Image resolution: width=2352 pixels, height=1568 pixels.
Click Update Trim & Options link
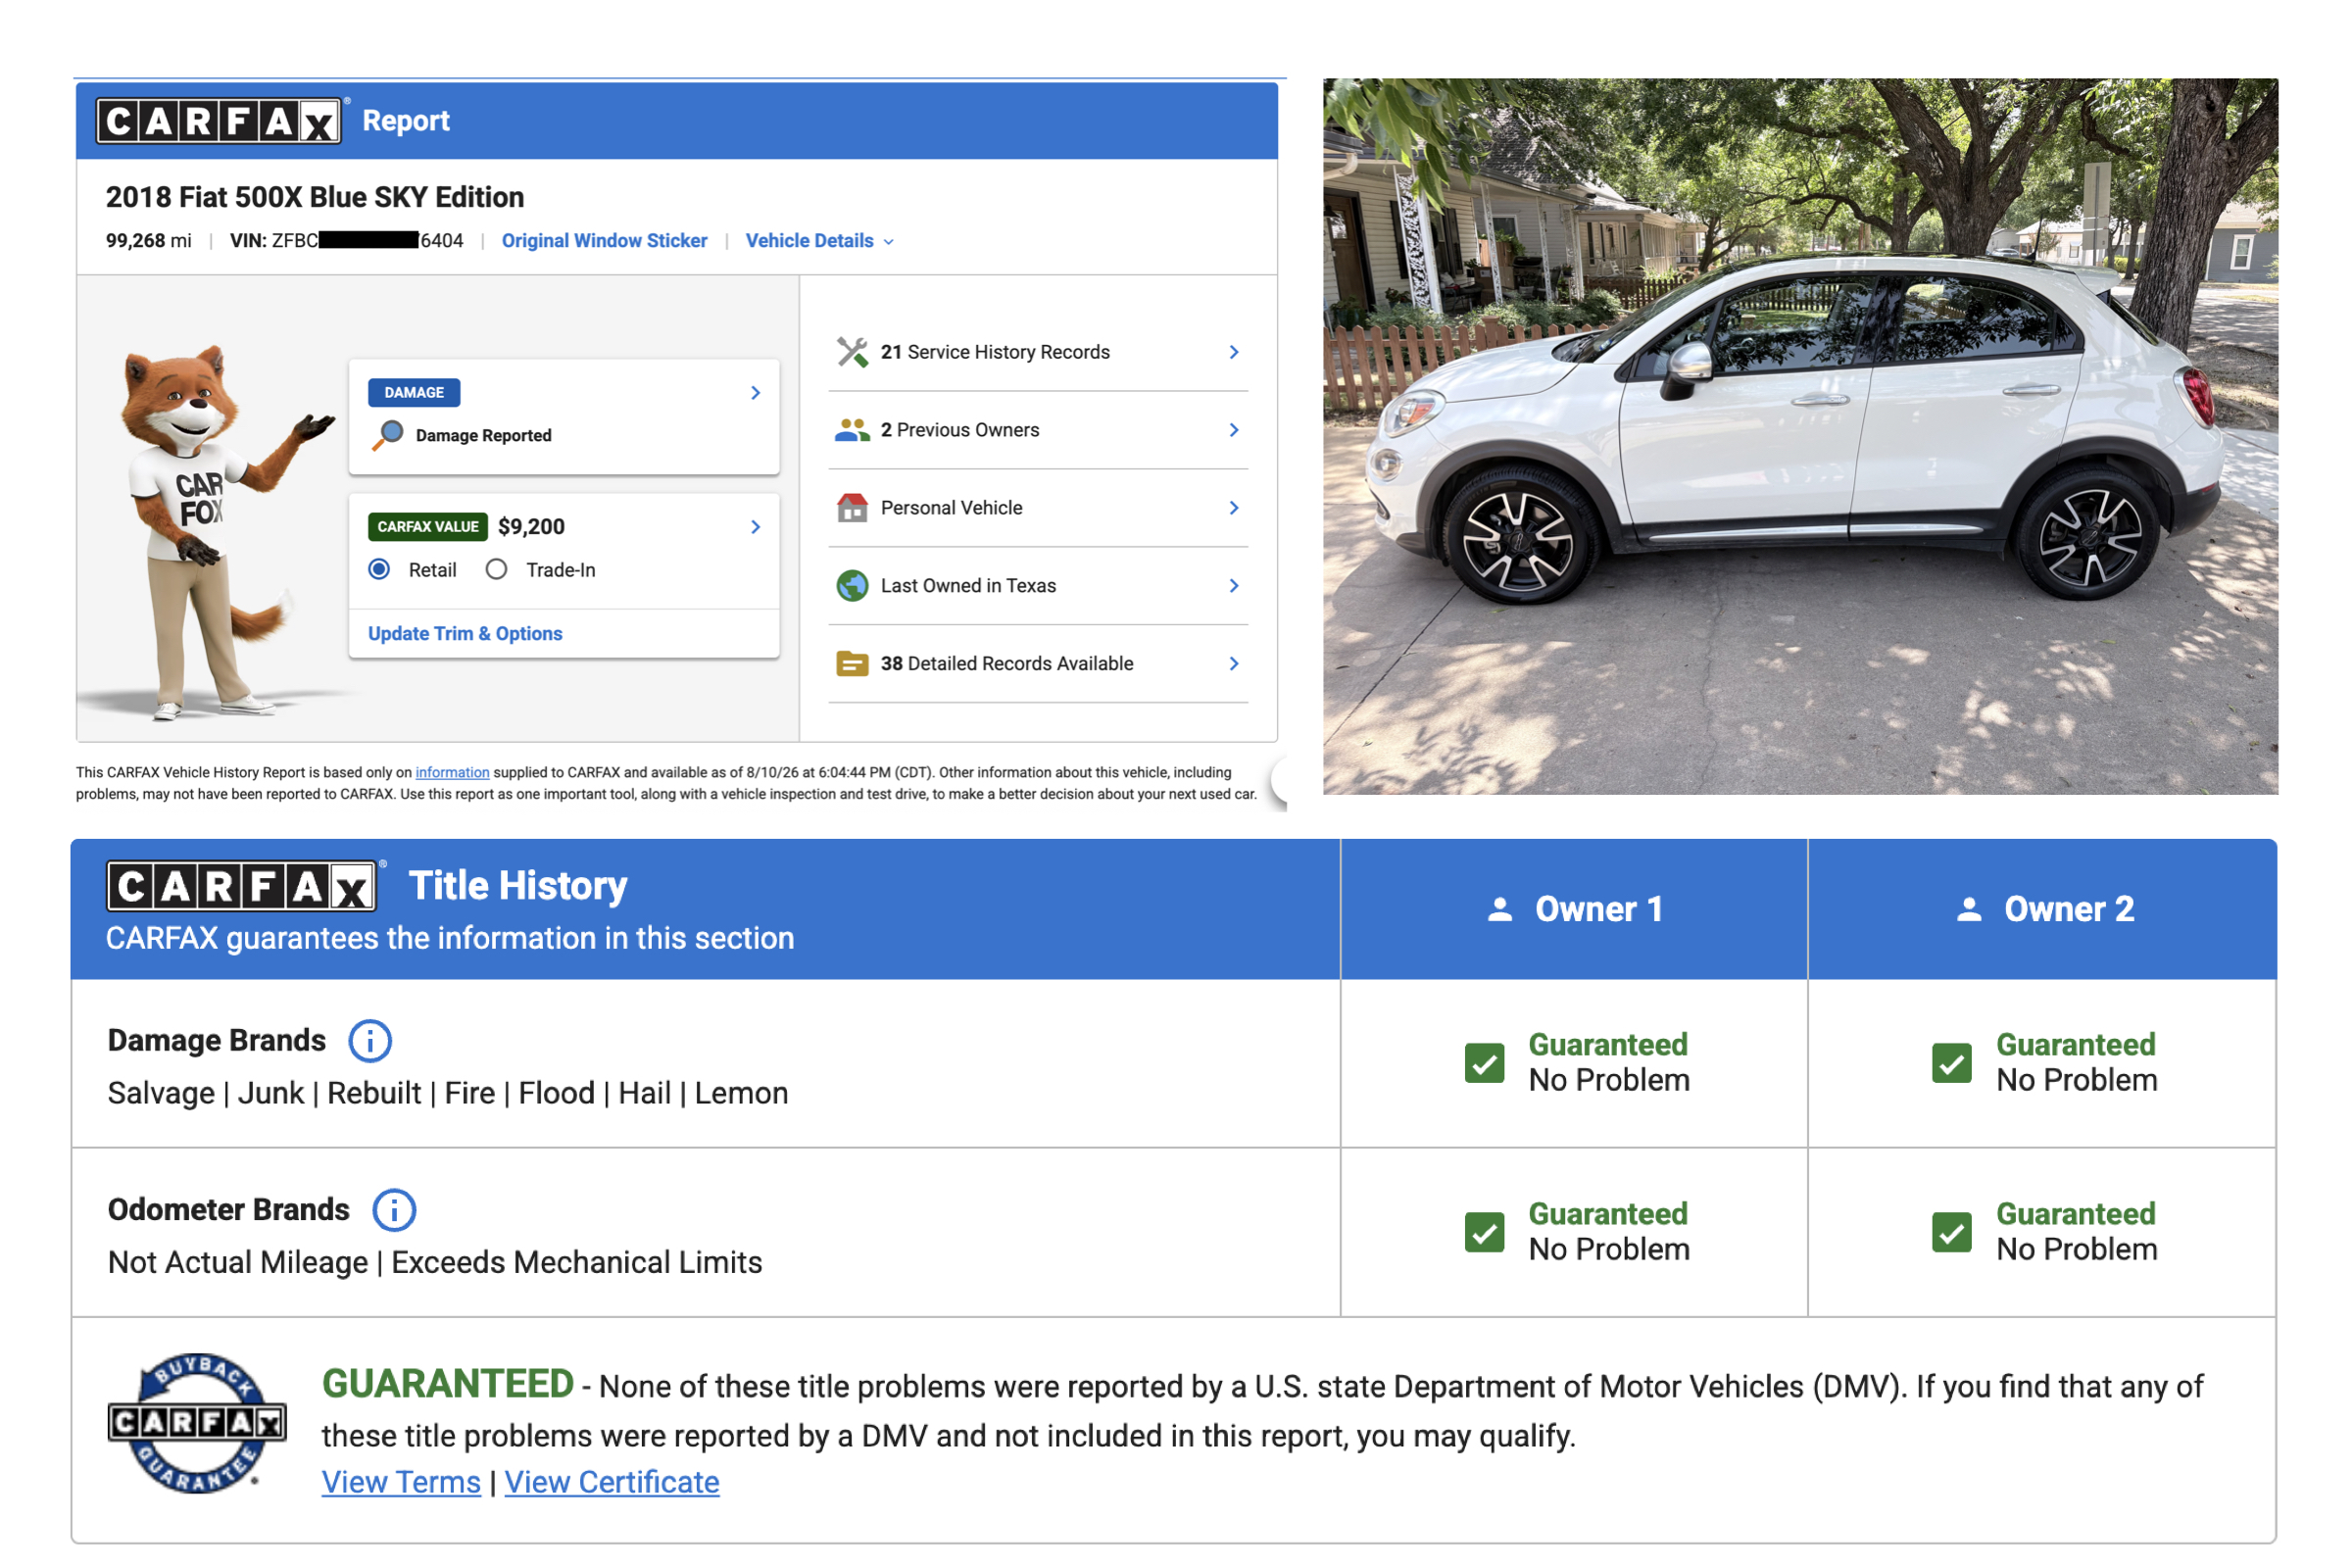pos(465,634)
